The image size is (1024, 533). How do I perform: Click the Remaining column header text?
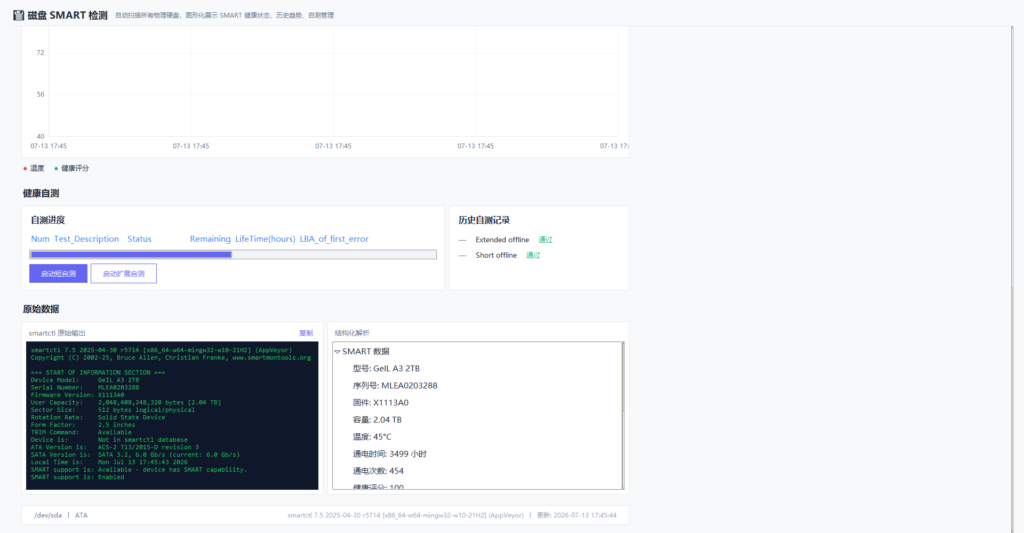pyautogui.click(x=210, y=239)
